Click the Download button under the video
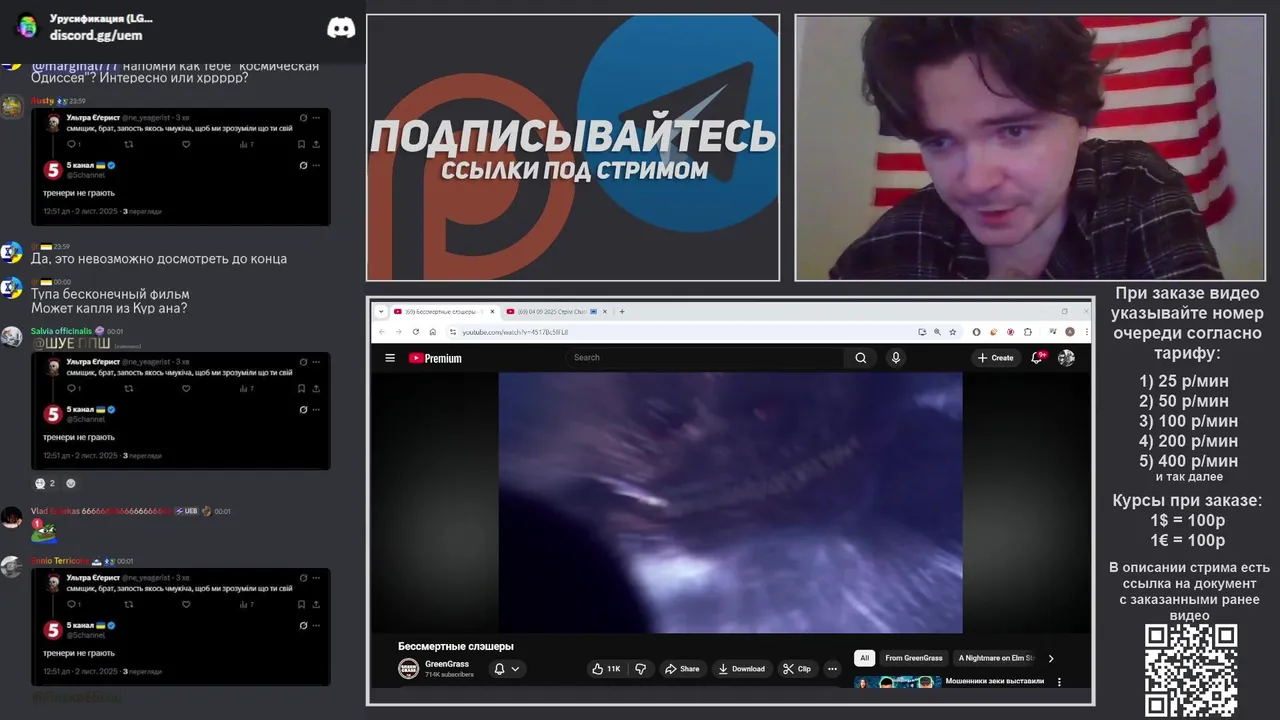Image resolution: width=1280 pixels, height=720 pixels. 742,669
